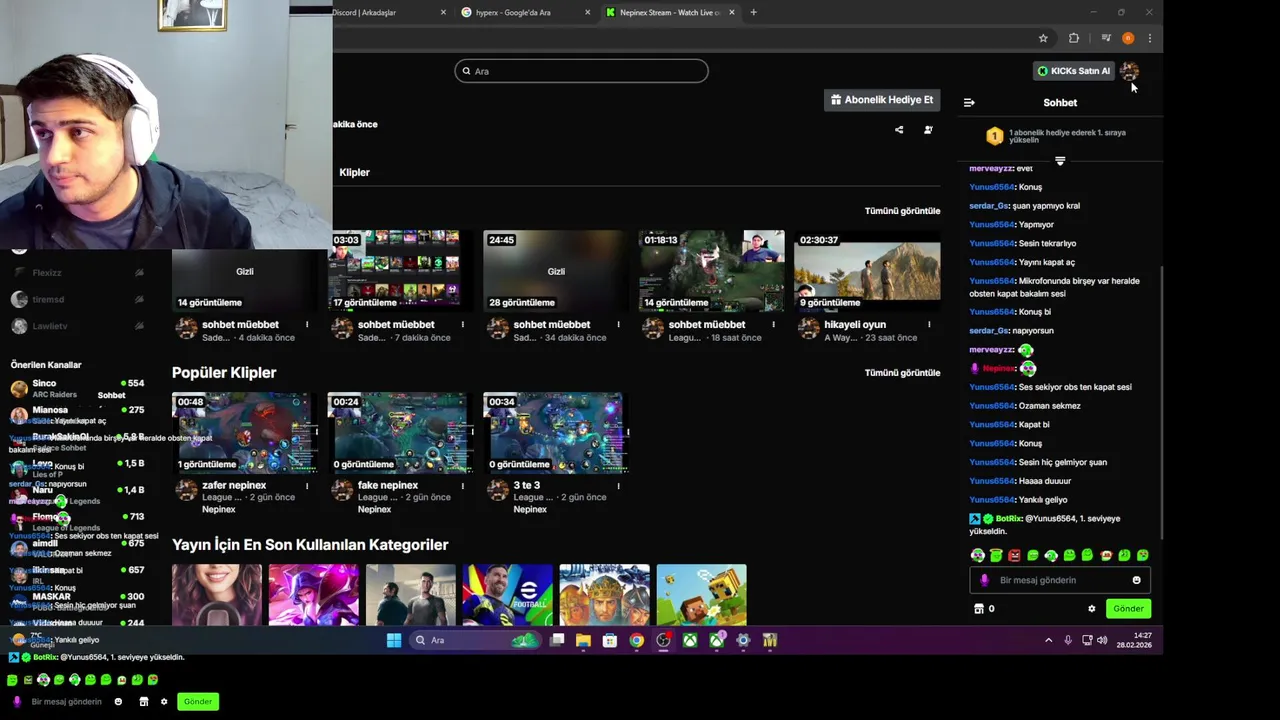Open the Minecraft category tile

click(701, 595)
